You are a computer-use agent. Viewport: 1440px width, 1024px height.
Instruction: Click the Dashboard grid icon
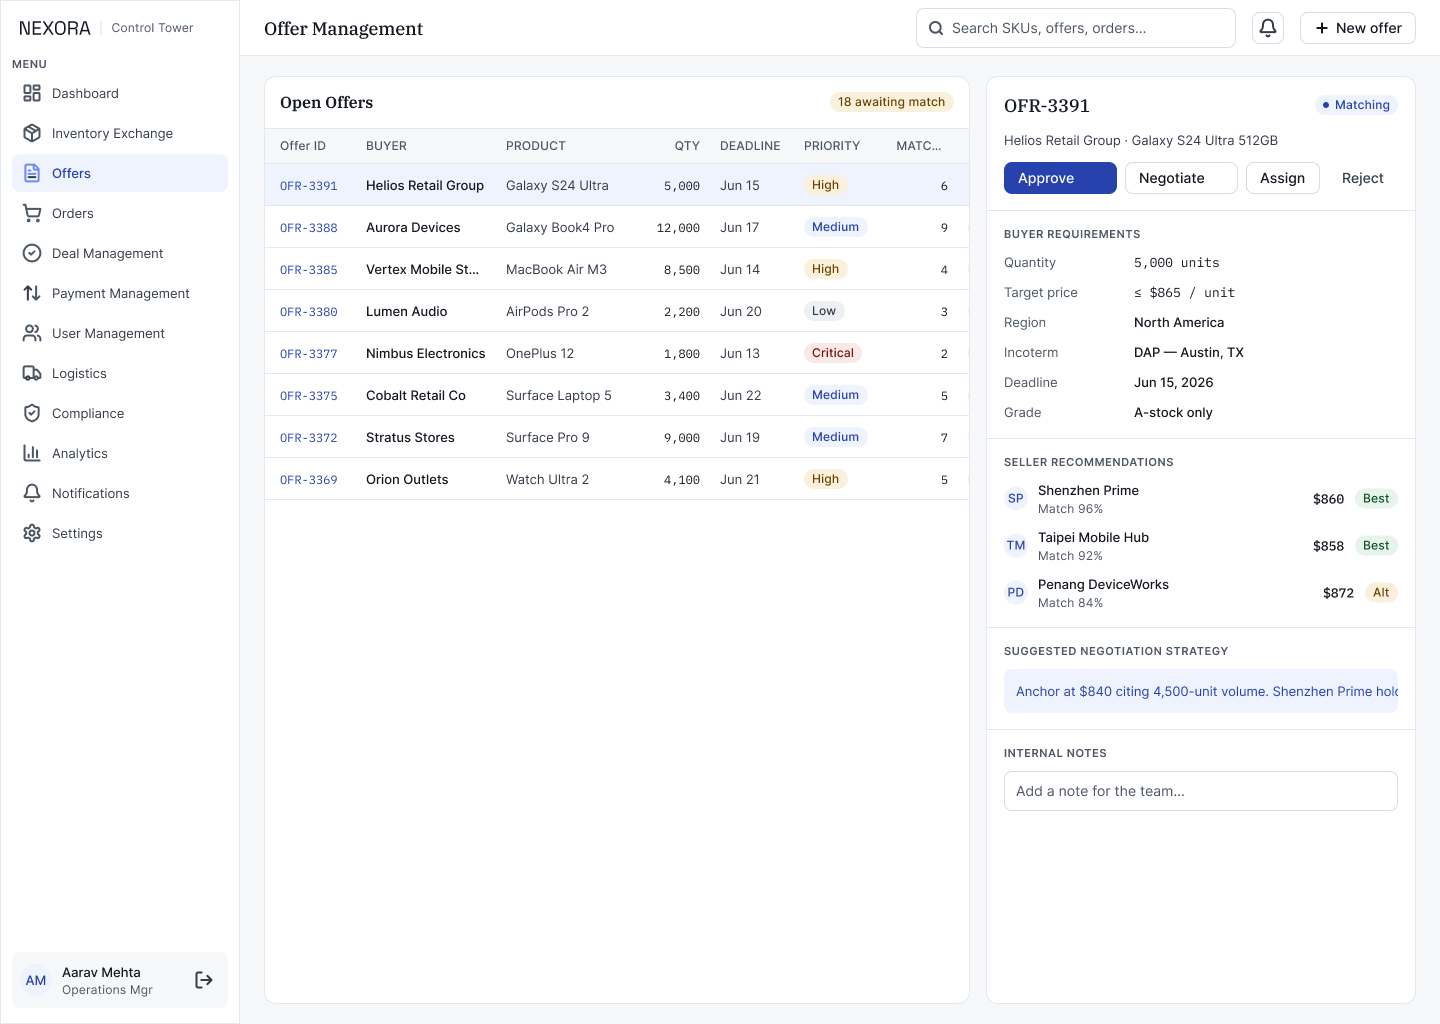[32, 93]
